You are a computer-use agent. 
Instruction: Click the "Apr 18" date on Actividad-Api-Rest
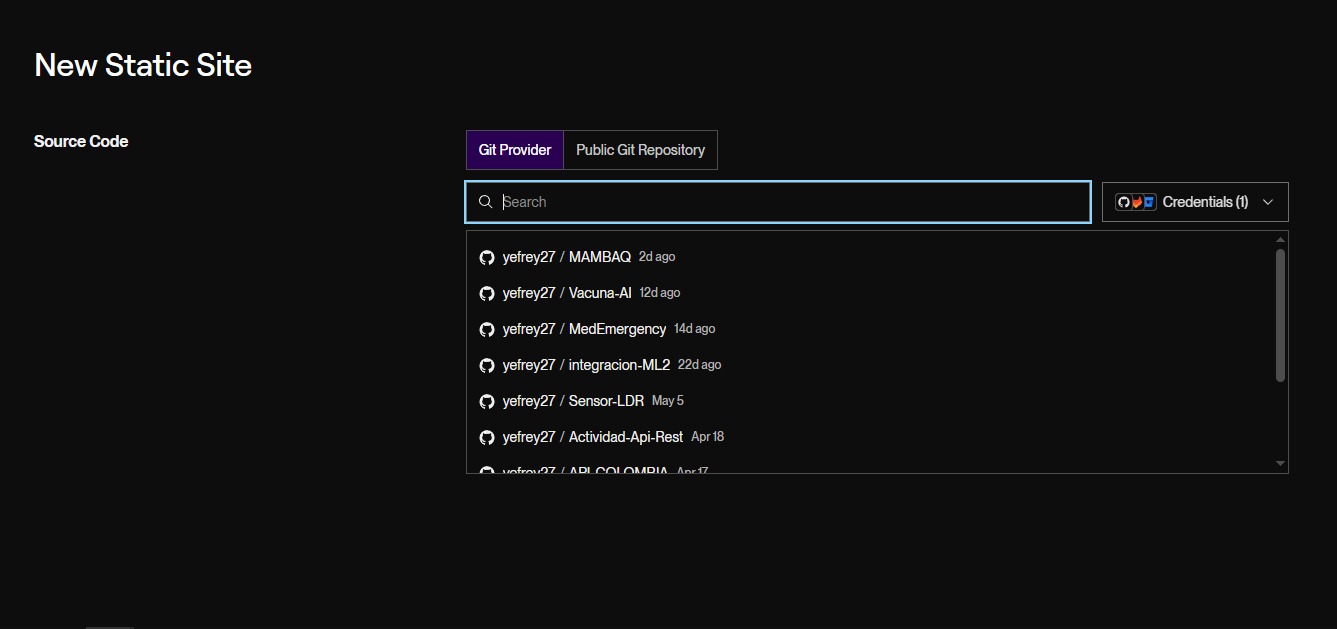point(708,437)
